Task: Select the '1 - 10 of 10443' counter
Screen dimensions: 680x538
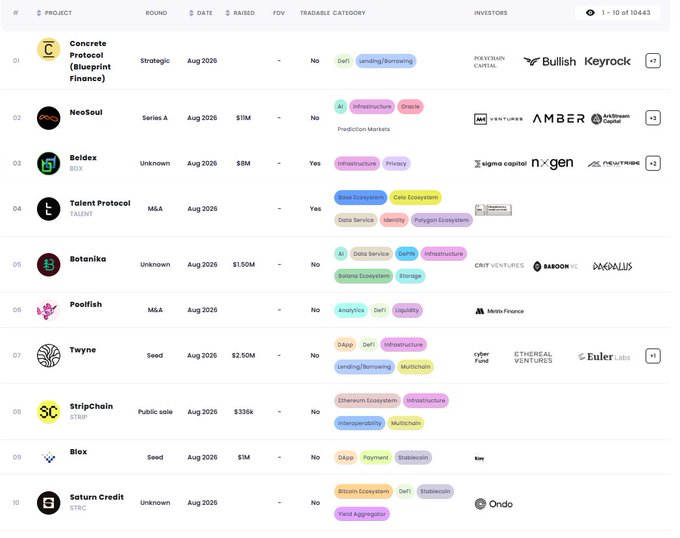Action: (x=626, y=13)
